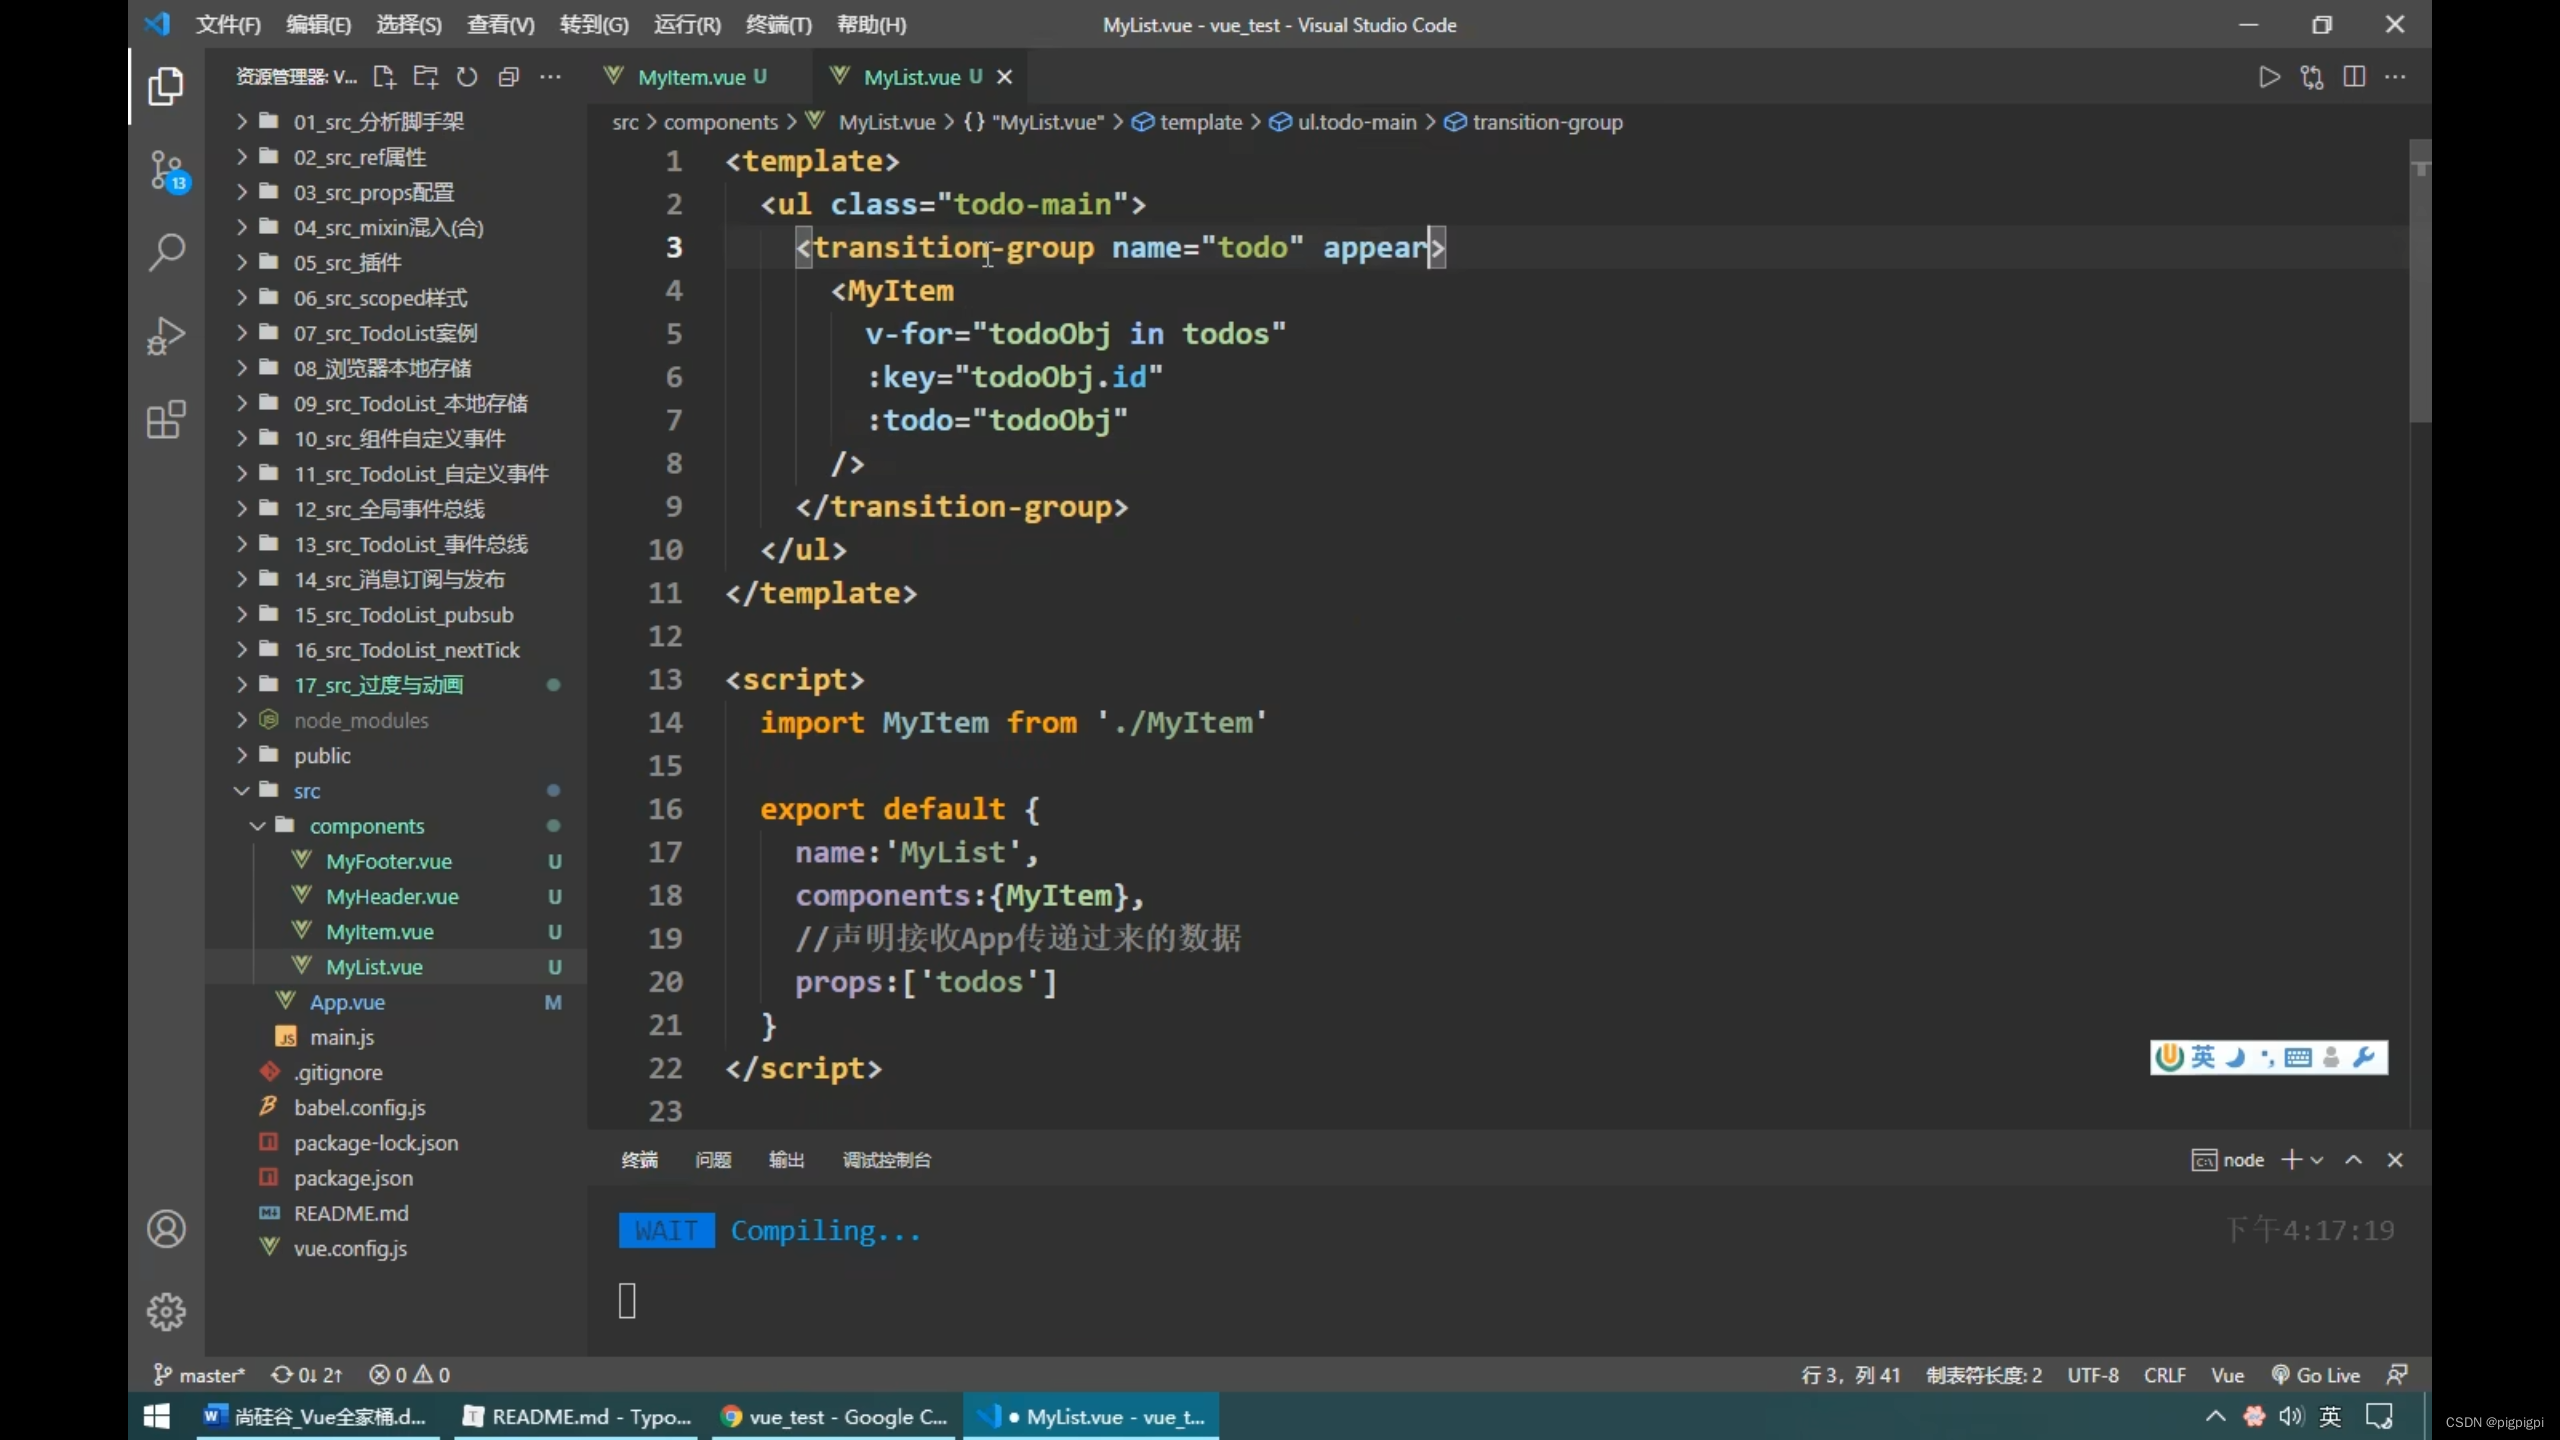Screen dimensions: 2560x1440
Task: Create a new folder in explorer
Action: pos(426,77)
